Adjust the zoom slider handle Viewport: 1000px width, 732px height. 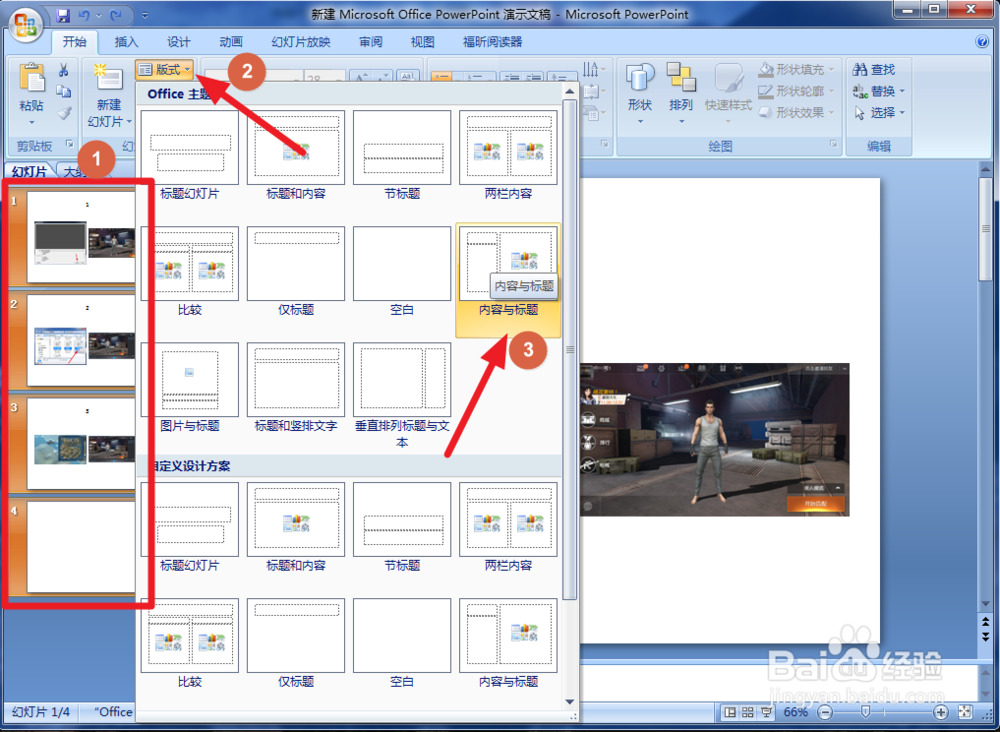click(865, 712)
